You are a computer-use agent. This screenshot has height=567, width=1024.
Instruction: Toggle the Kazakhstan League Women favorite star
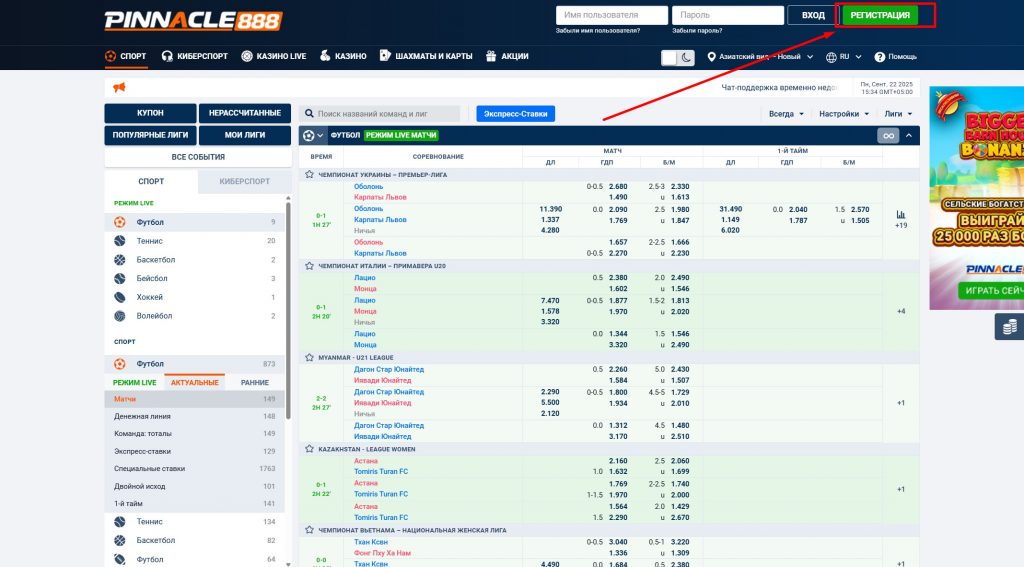point(310,449)
